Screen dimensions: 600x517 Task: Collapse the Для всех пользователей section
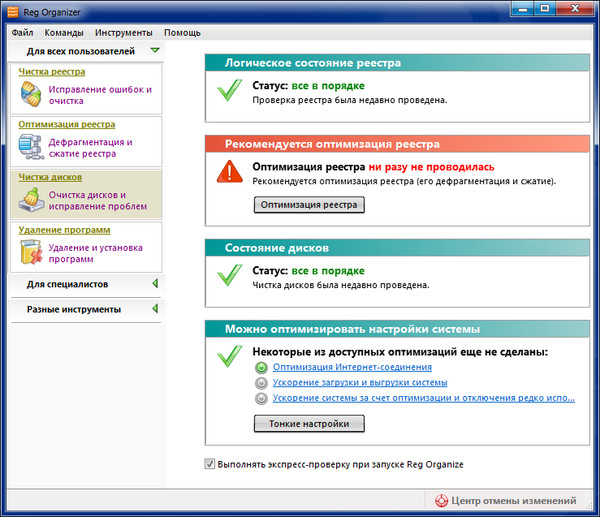[x=154, y=49]
